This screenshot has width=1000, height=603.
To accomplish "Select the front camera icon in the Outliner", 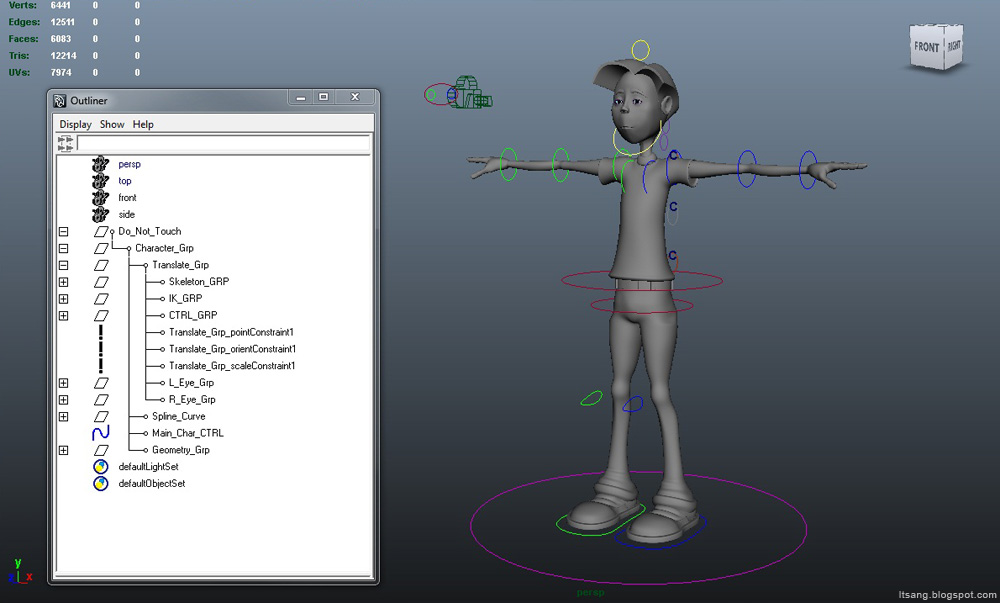I will pos(100,198).
